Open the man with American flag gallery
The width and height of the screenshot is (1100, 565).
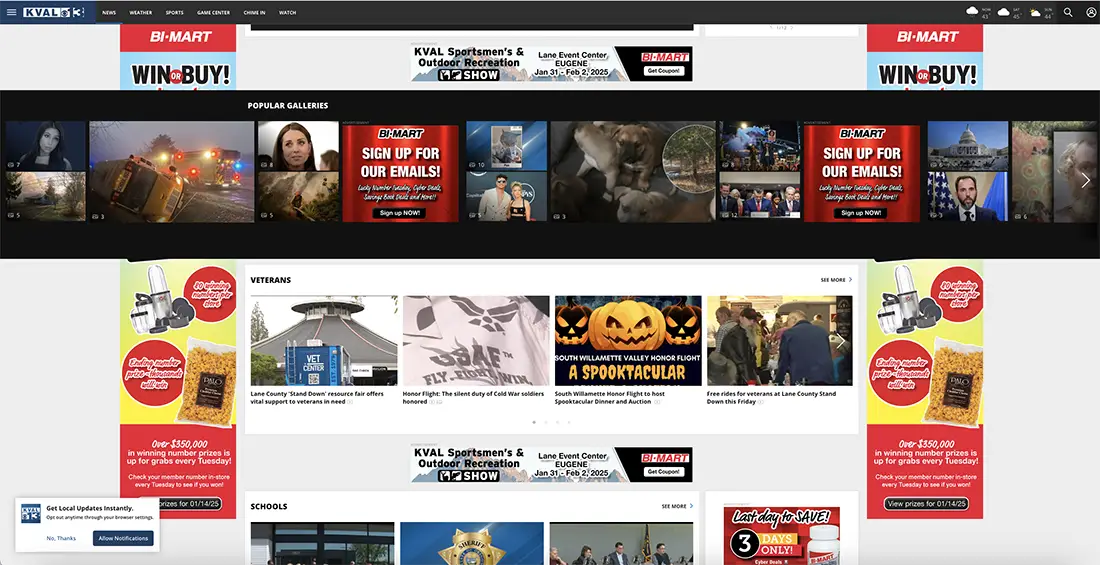pos(968,197)
